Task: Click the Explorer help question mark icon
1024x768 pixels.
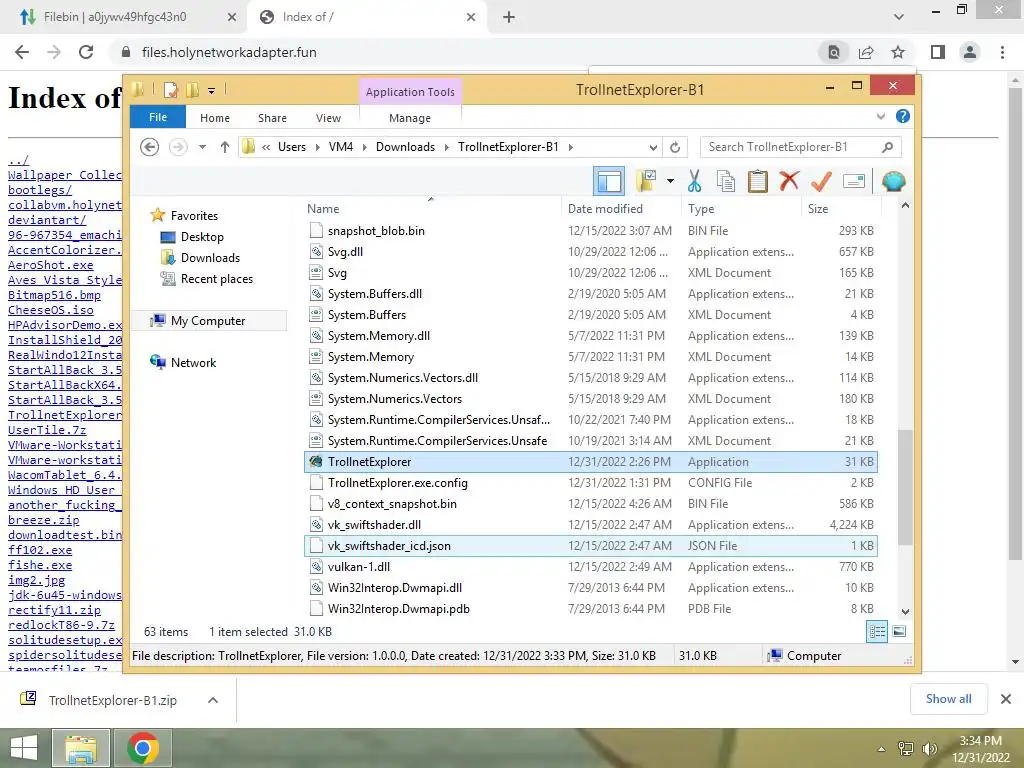Action: coord(903,116)
